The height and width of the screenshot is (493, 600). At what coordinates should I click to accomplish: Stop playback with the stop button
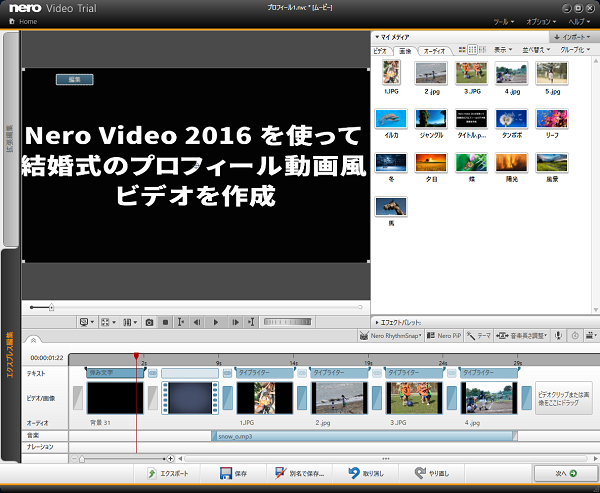(165, 322)
